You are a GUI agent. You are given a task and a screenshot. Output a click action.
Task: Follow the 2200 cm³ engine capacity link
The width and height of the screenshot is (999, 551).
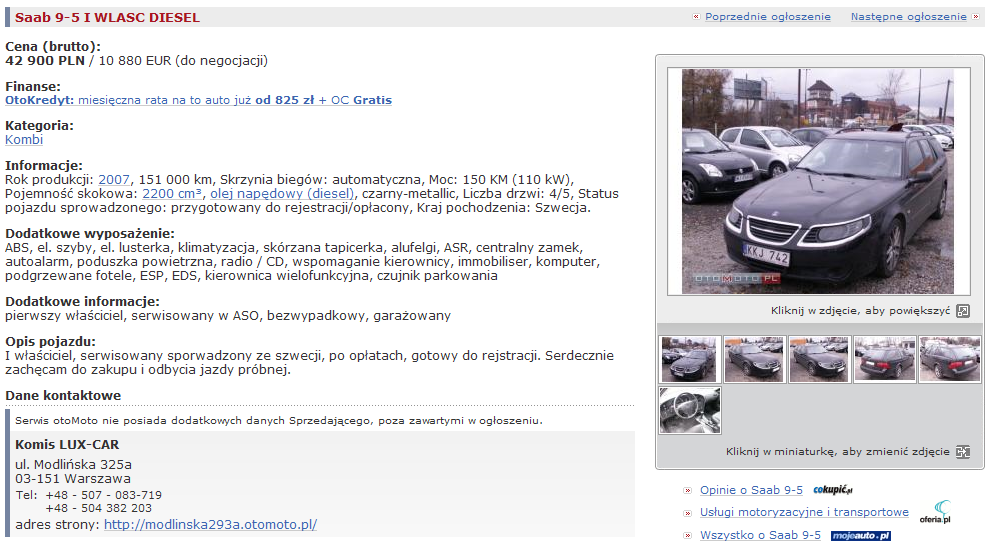(x=172, y=194)
